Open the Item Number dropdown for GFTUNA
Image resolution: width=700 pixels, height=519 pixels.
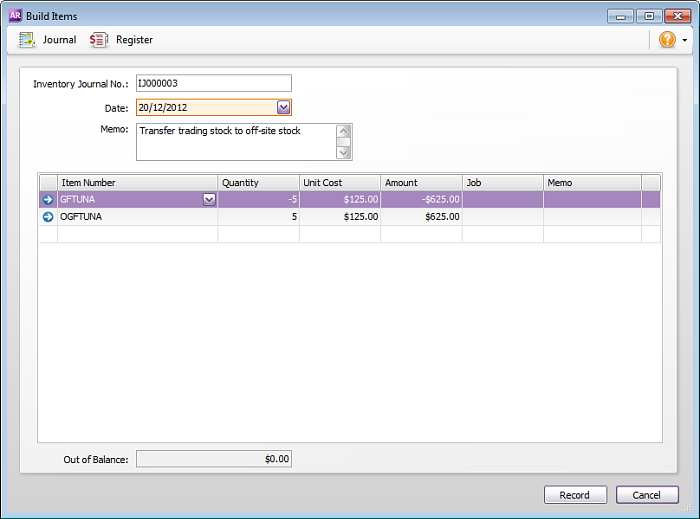[x=209, y=200]
